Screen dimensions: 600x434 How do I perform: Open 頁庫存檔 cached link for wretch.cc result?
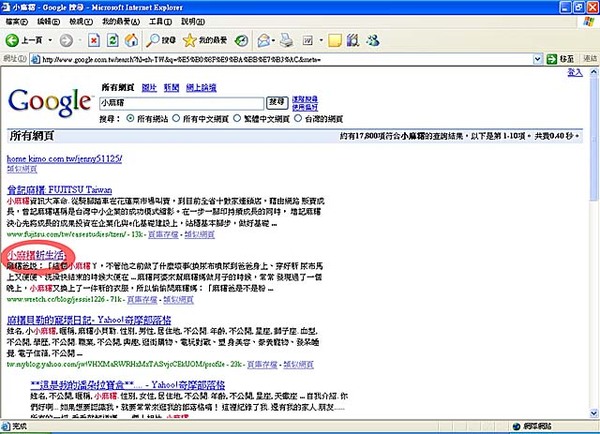point(142,299)
